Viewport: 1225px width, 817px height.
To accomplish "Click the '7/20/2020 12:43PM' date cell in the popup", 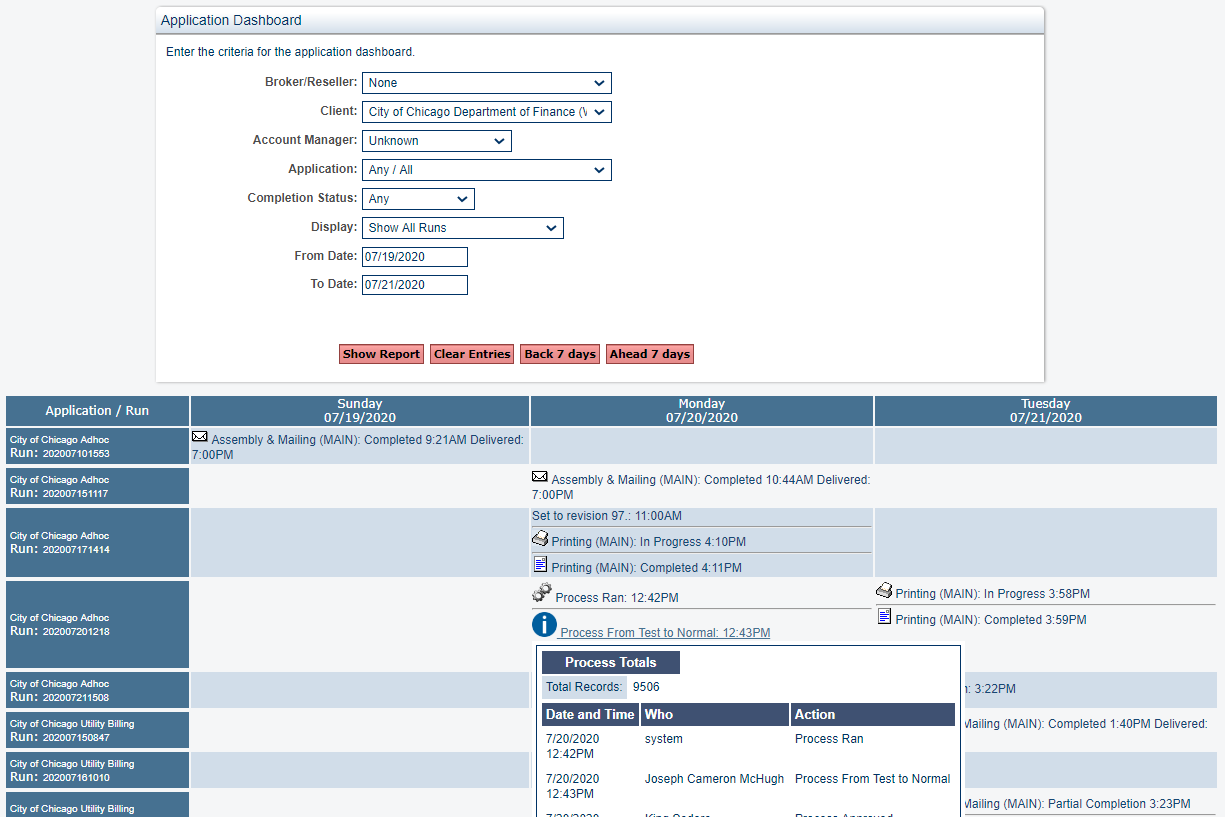I will click(573, 786).
